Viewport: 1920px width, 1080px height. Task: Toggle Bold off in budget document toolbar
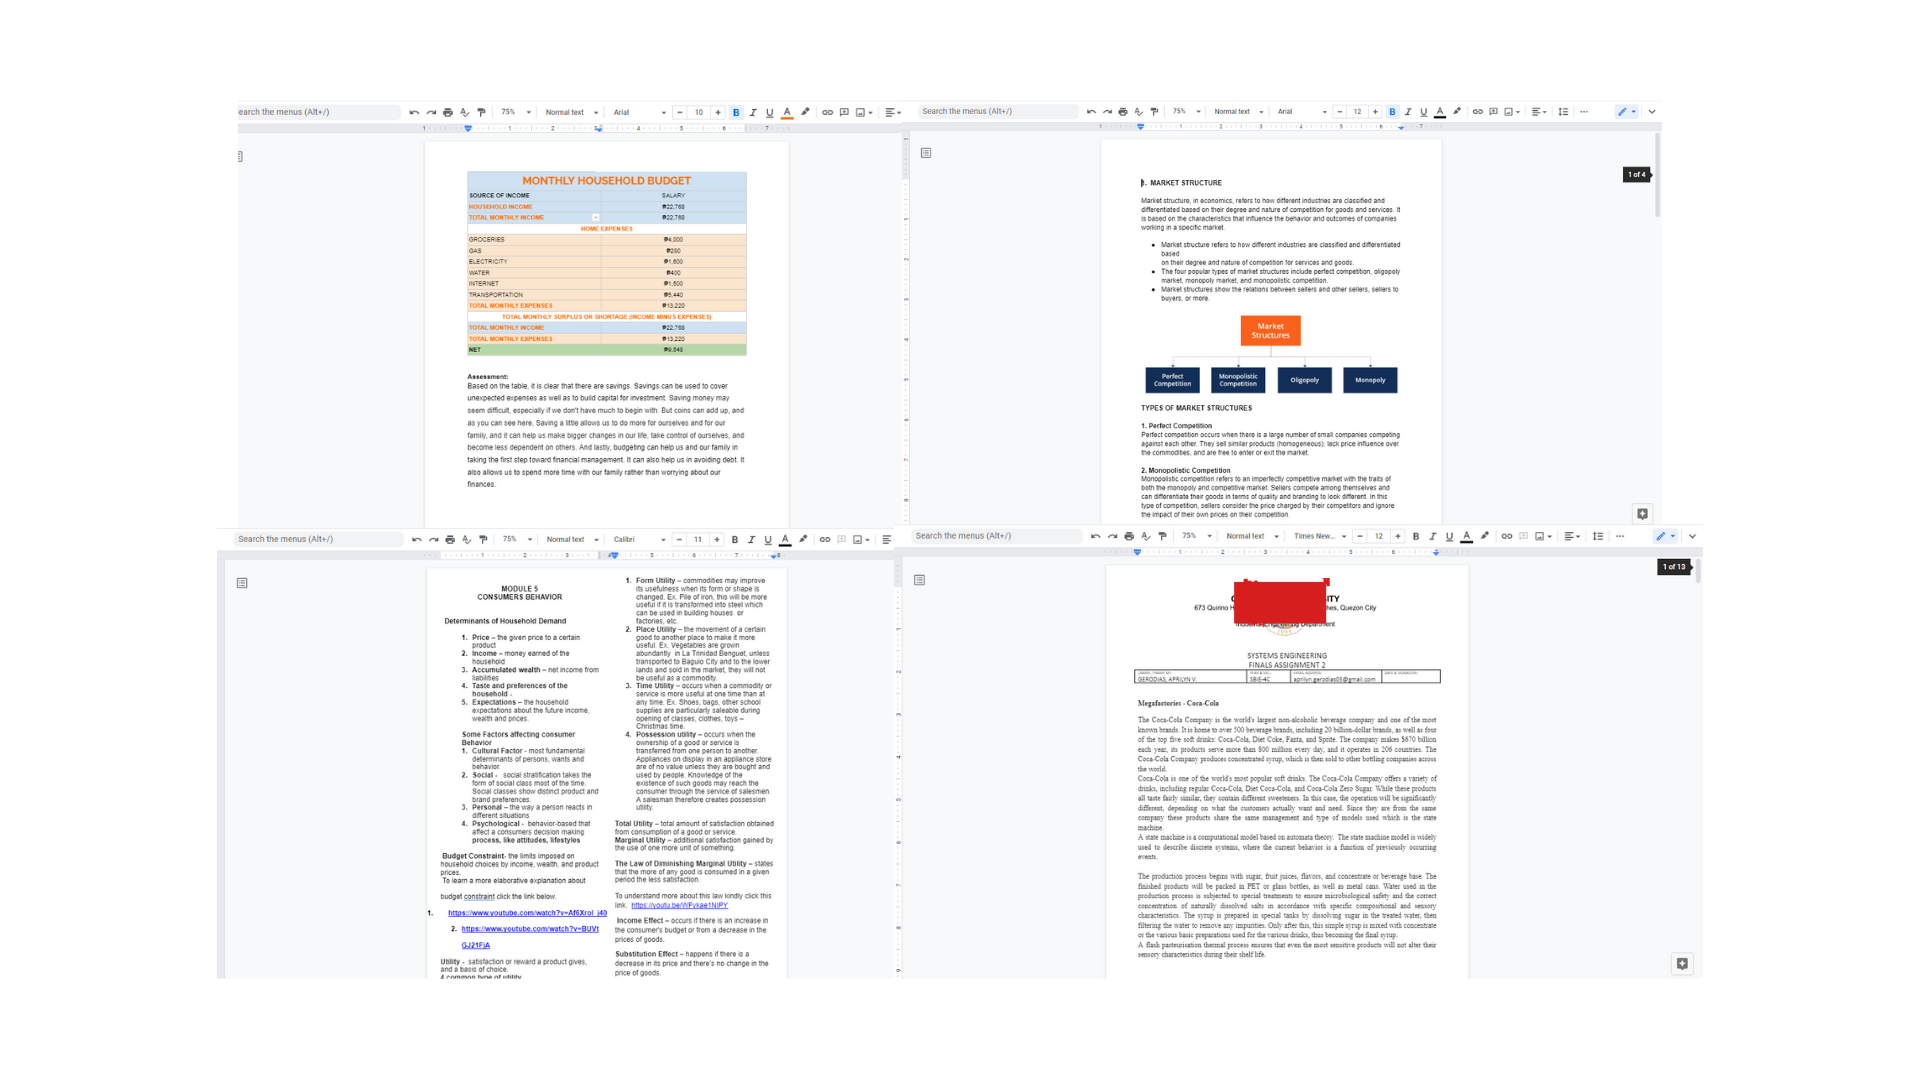click(736, 112)
